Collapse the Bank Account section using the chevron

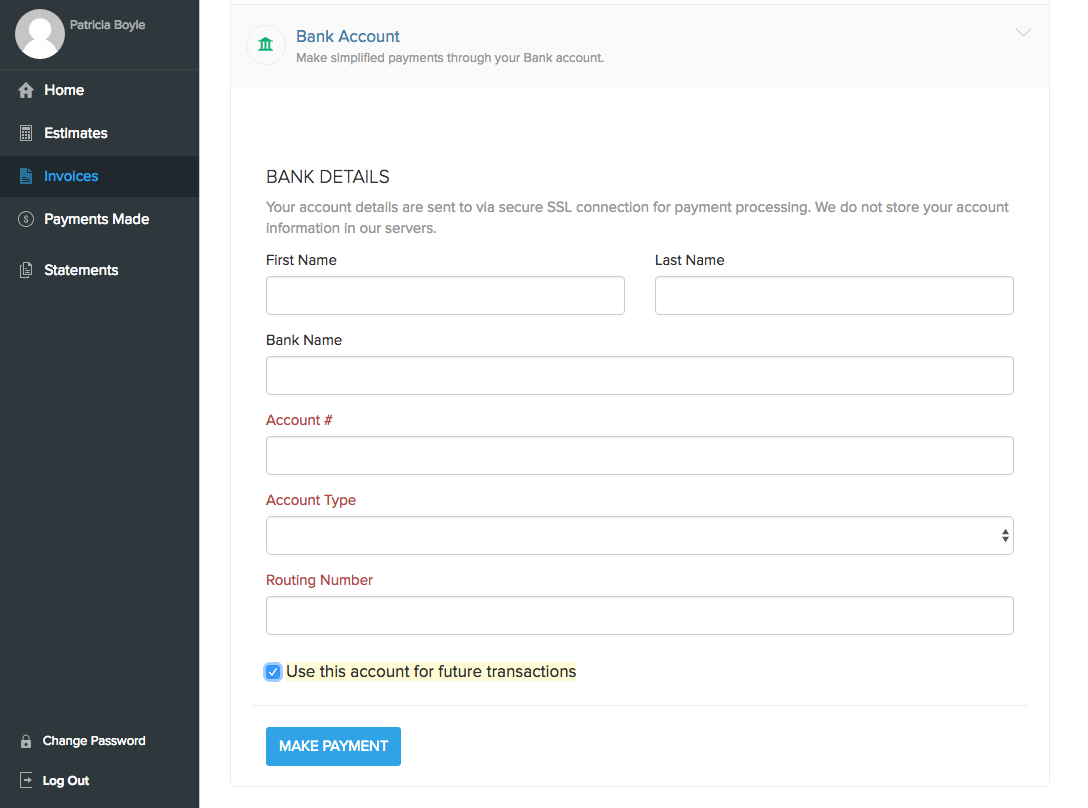pos(1023,32)
